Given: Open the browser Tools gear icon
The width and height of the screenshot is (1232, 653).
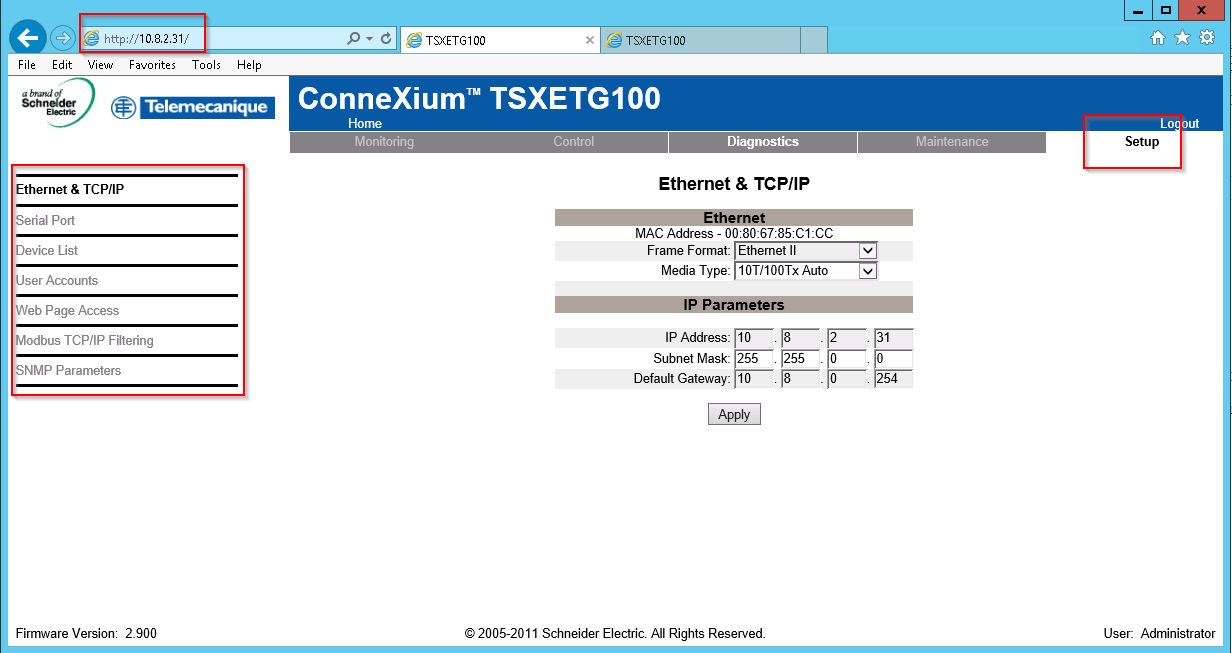Looking at the screenshot, I should coord(1207,38).
